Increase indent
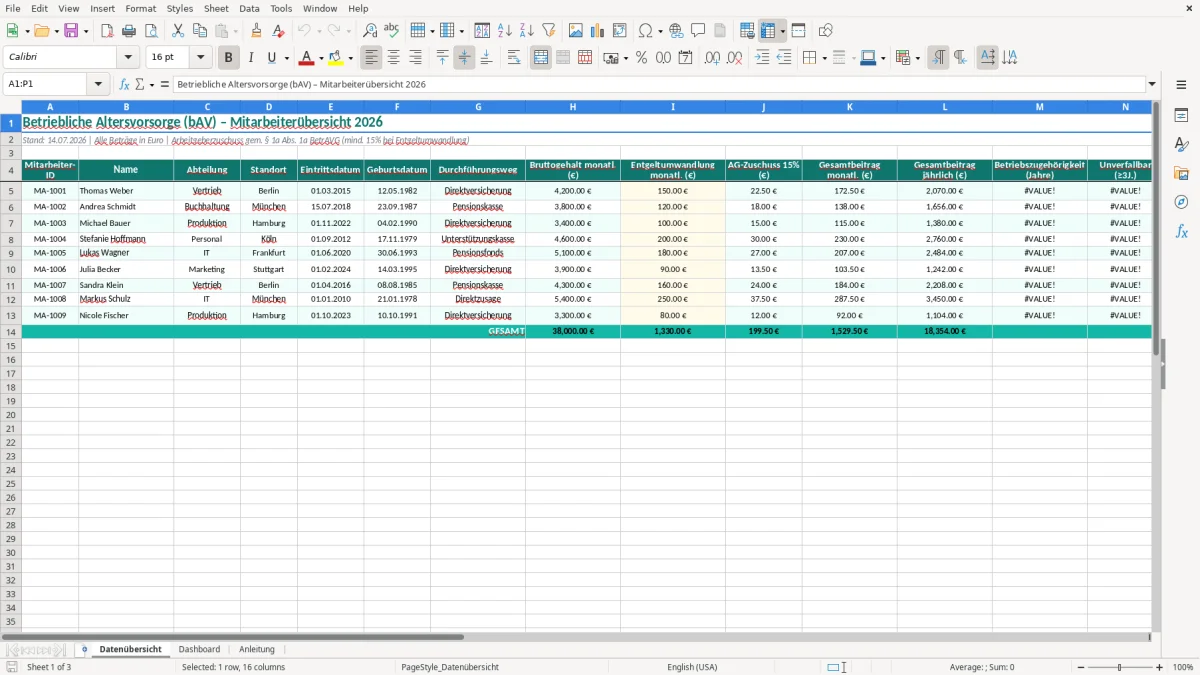The image size is (1200, 675). (762, 58)
